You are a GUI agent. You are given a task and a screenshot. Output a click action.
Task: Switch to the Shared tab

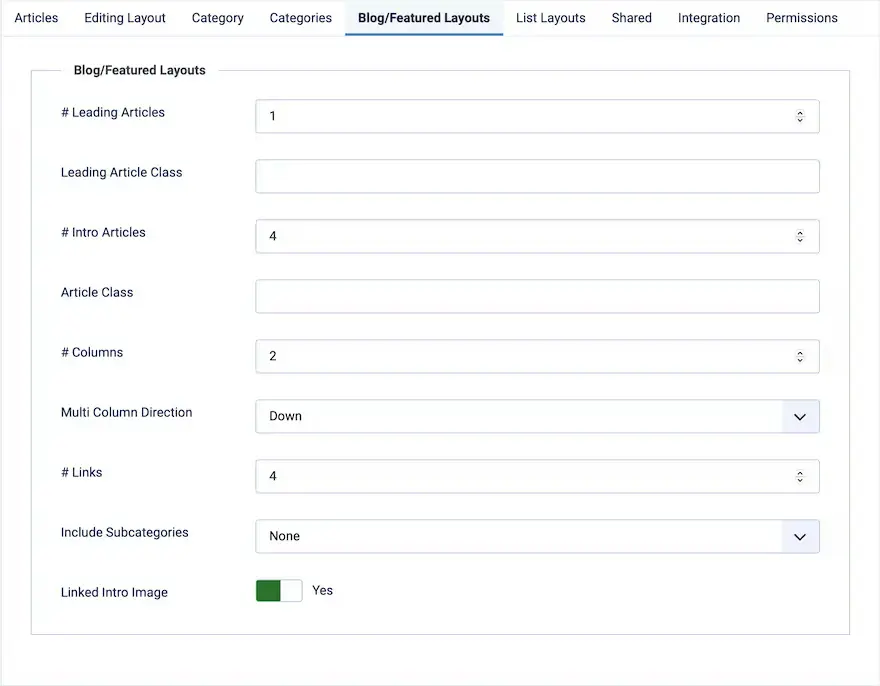pyautogui.click(x=632, y=18)
